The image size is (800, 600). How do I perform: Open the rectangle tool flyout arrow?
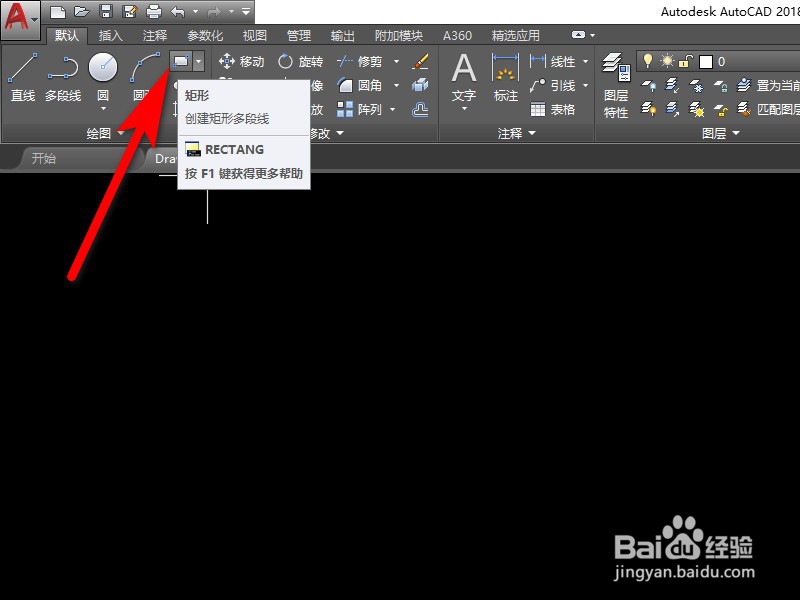(x=198, y=62)
